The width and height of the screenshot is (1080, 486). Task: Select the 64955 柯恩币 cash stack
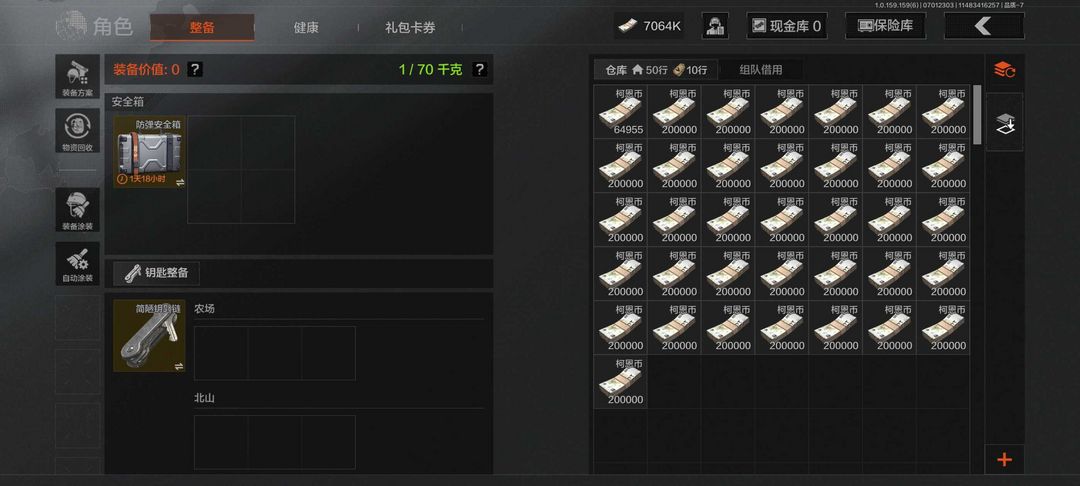[x=621, y=112]
